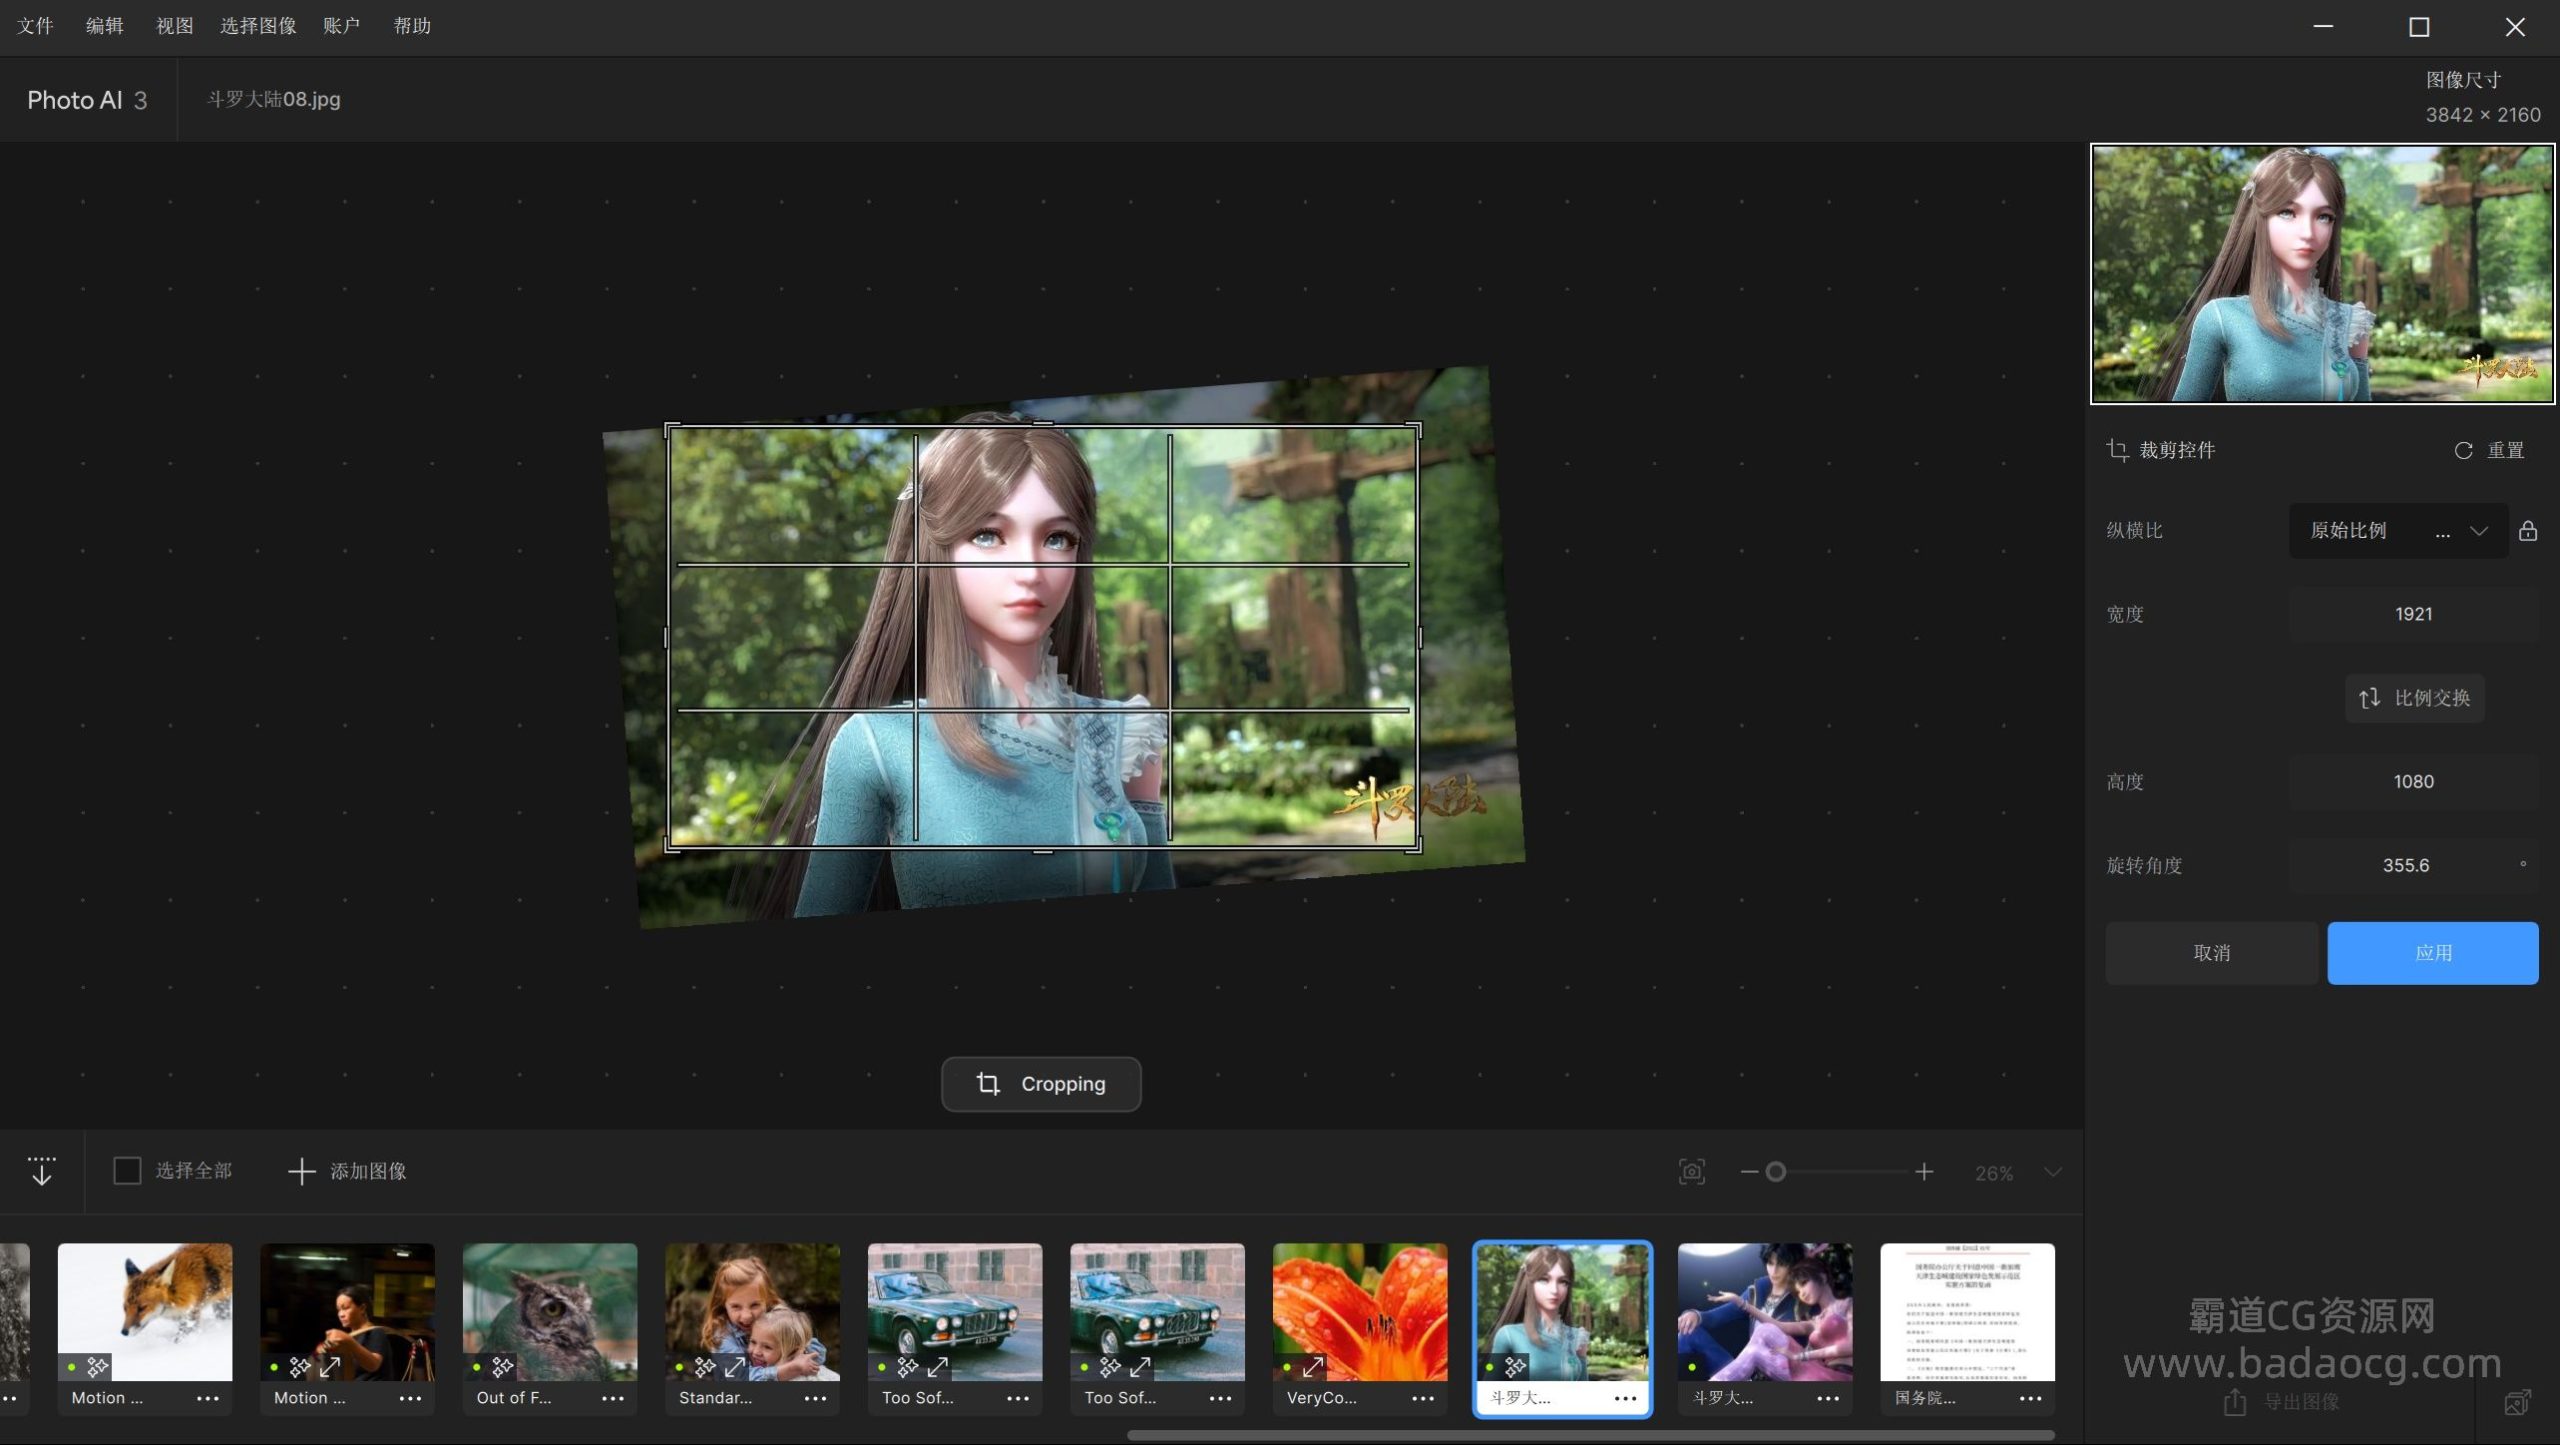Image resolution: width=2560 pixels, height=1445 pixels.
Task: Click the 添加图像 plus icon
Action: click(301, 1171)
